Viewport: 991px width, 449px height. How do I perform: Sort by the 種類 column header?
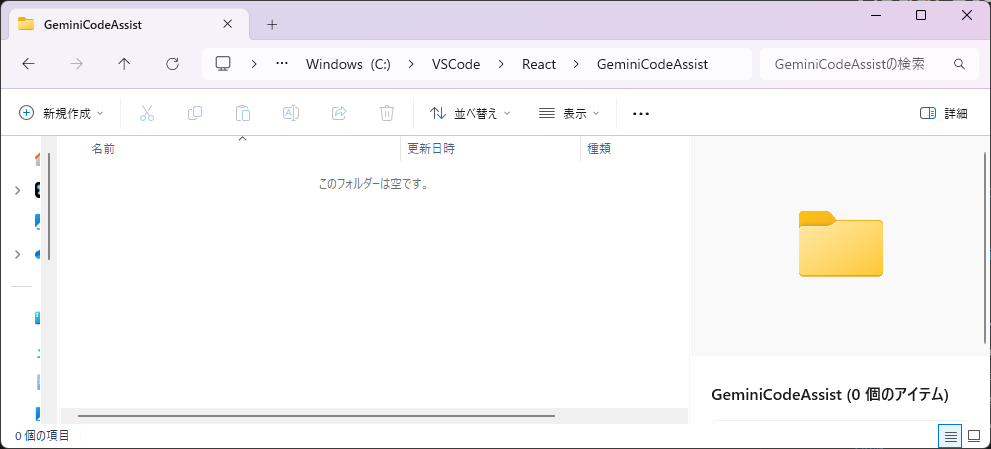pyautogui.click(x=635, y=149)
